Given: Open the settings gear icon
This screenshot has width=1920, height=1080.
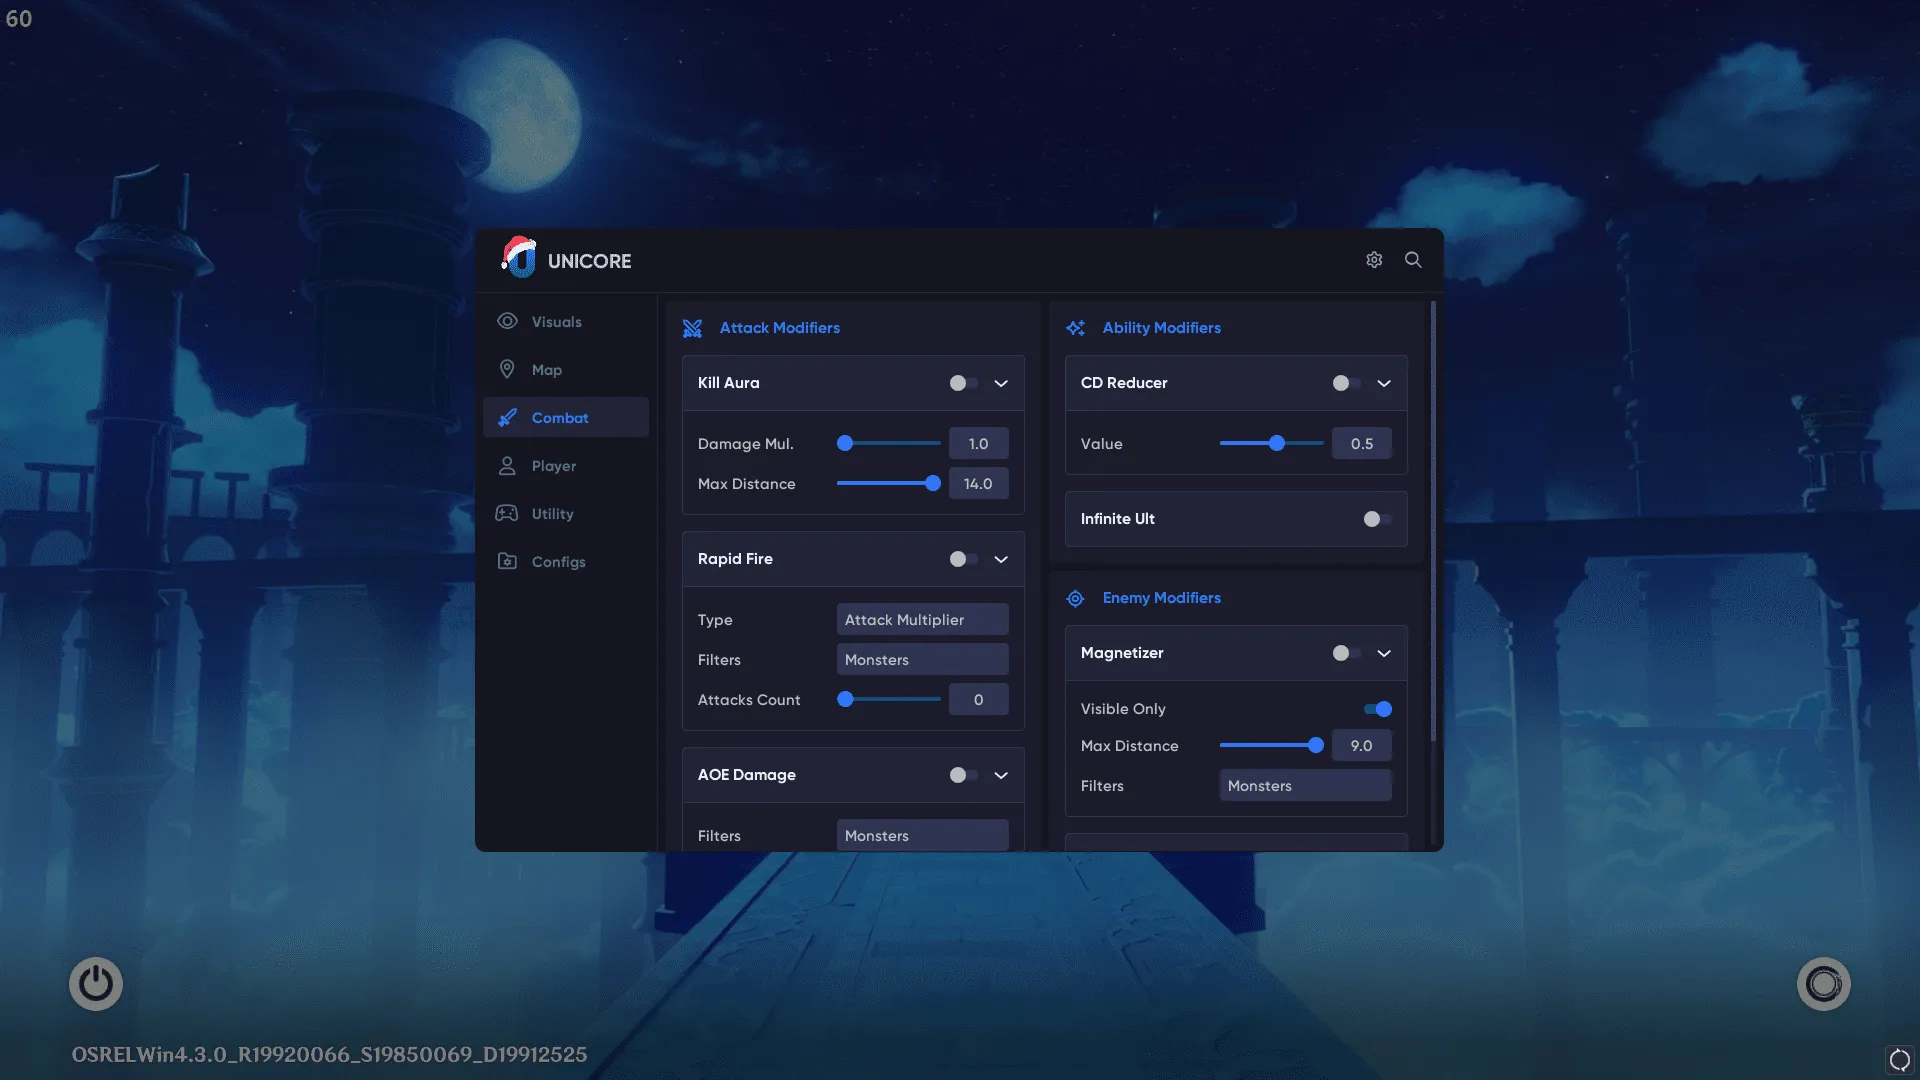Looking at the screenshot, I should pyautogui.click(x=1374, y=260).
